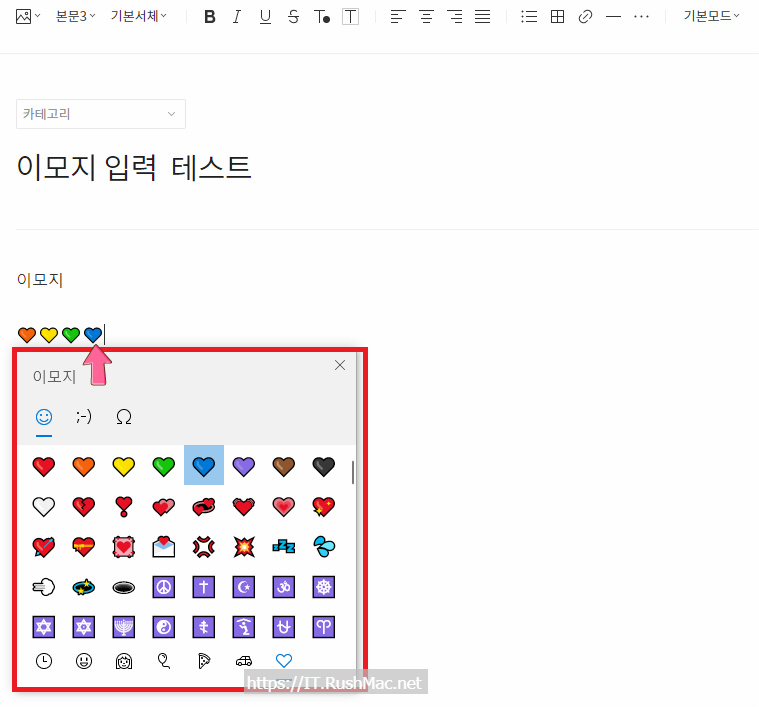Insert the orange heart emoji from picker
759x707 pixels.
tap(84, 466)
